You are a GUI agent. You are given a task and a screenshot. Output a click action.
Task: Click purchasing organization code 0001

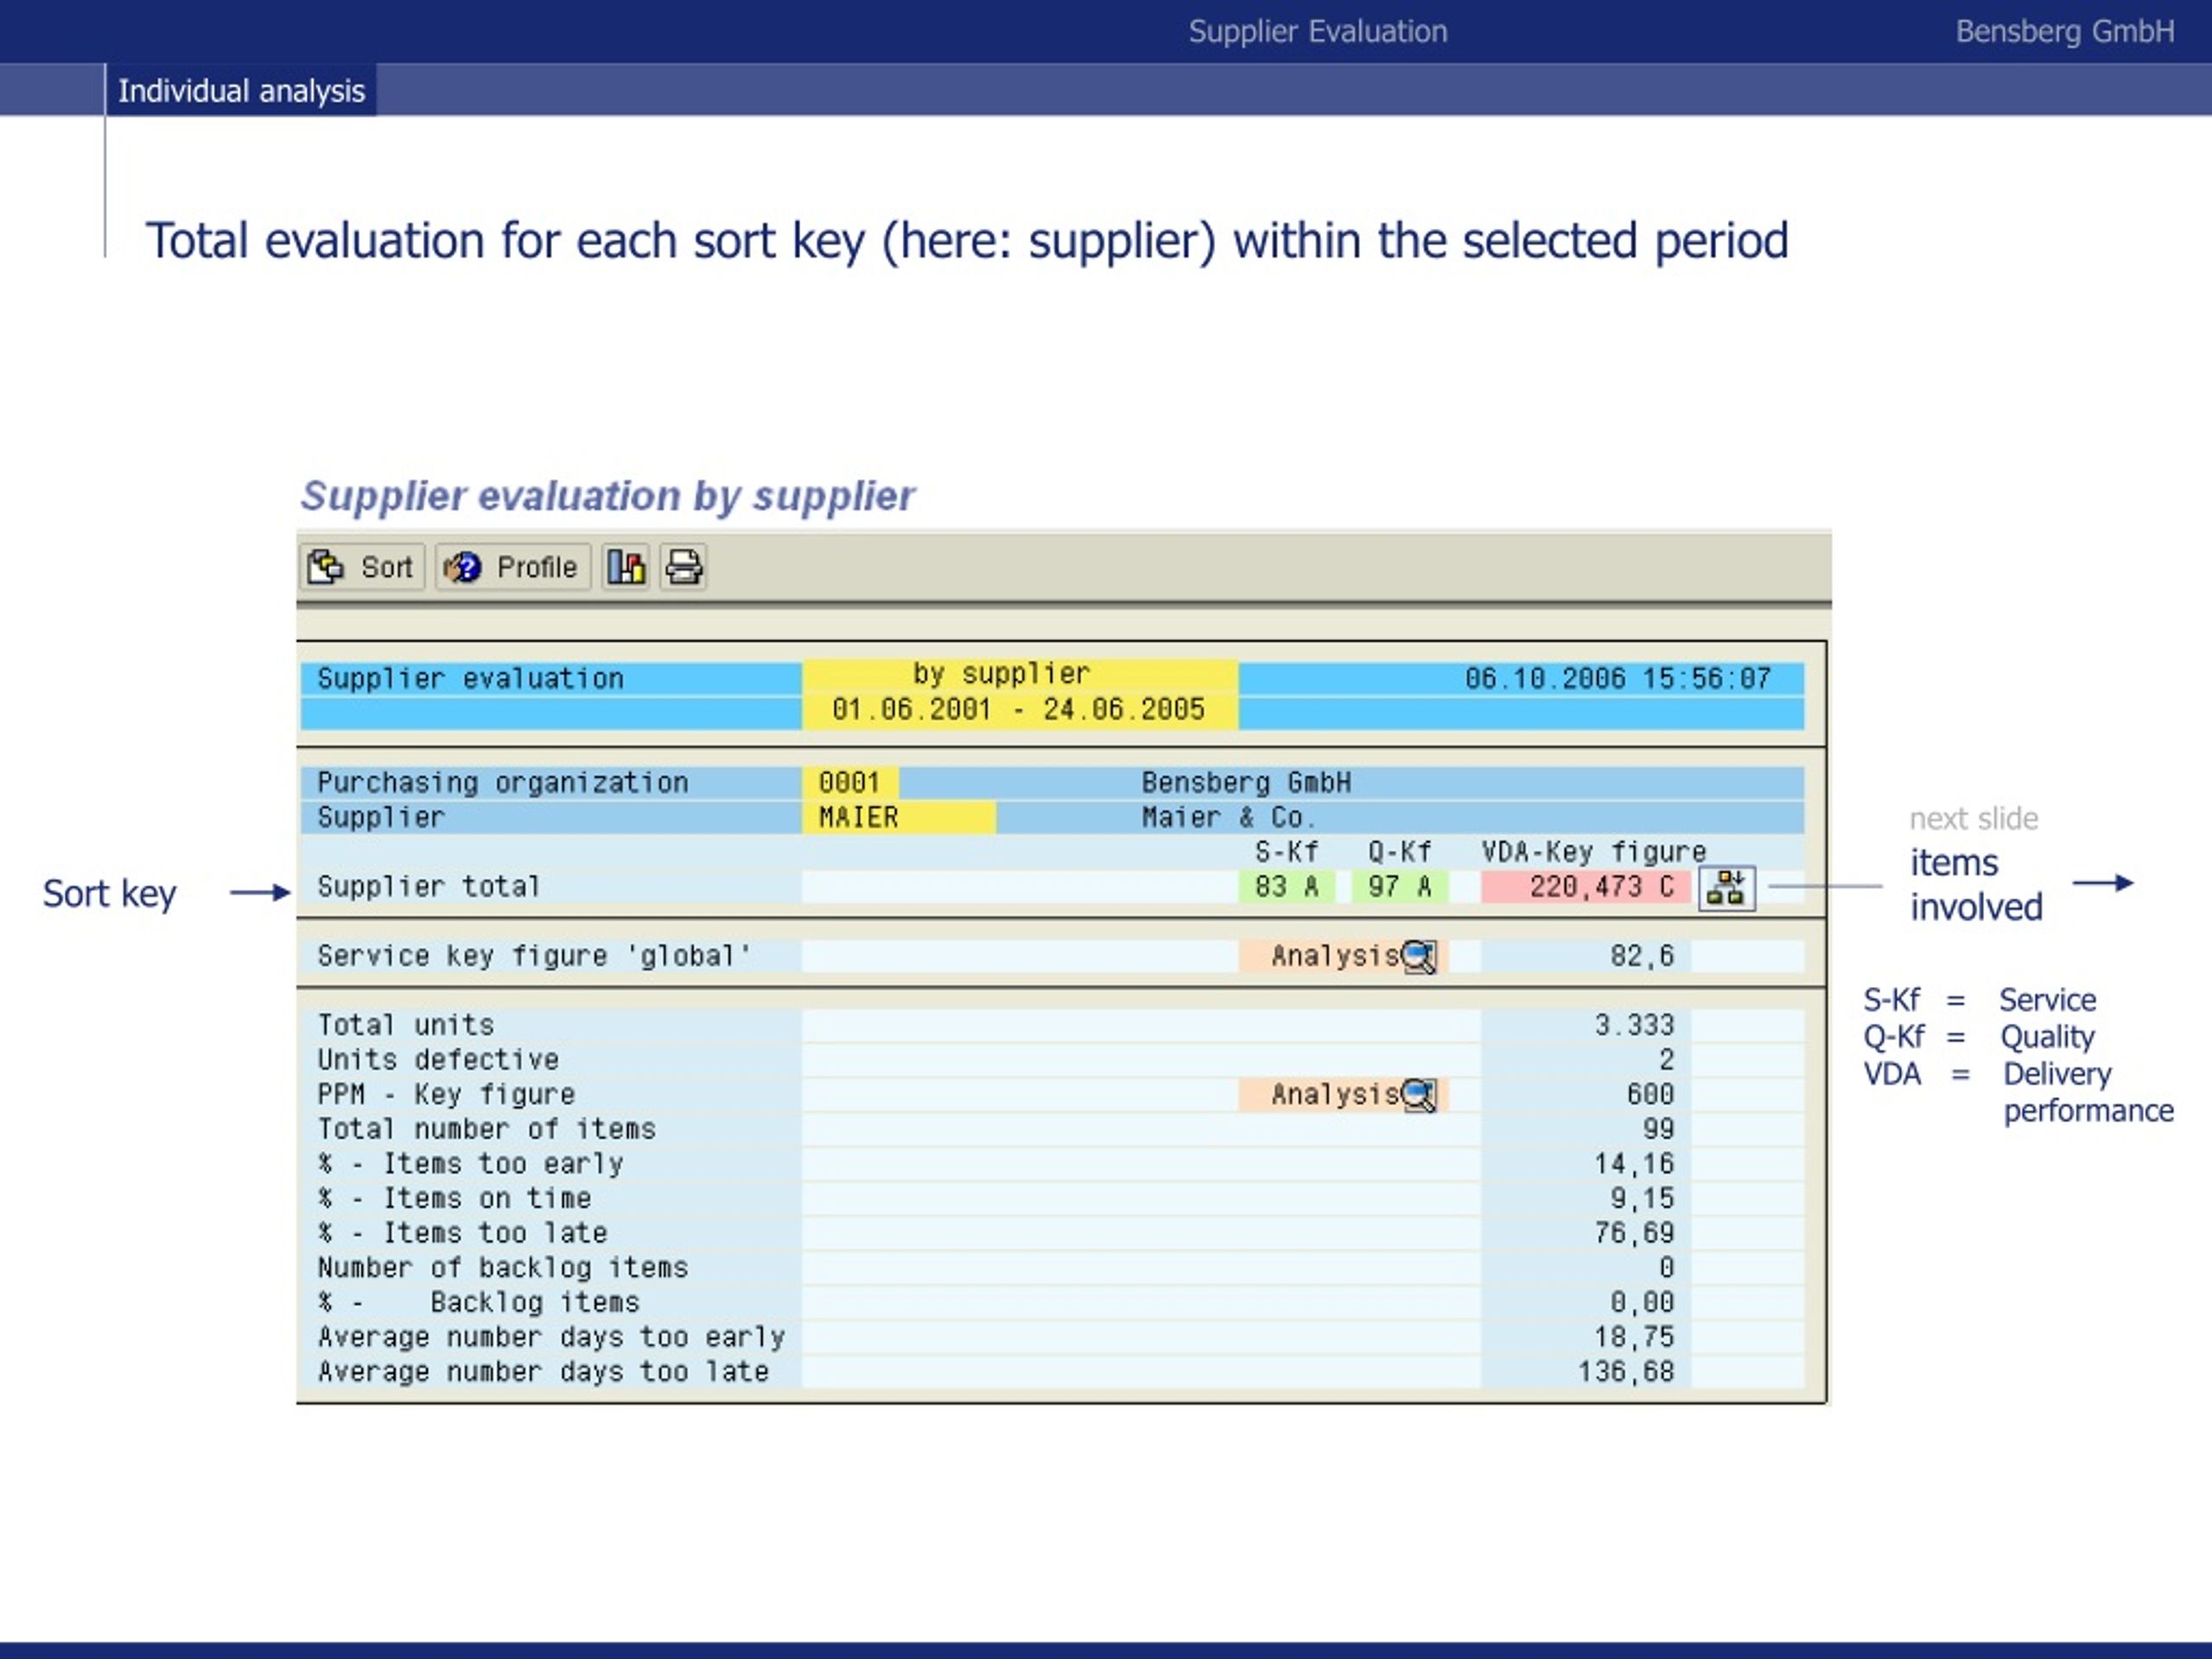[850, 783]
